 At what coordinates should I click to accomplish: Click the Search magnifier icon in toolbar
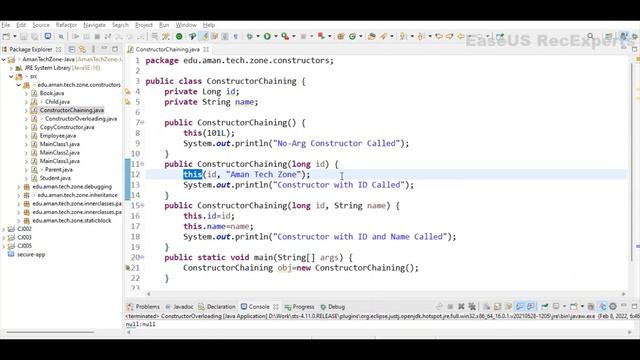point(590,36)
